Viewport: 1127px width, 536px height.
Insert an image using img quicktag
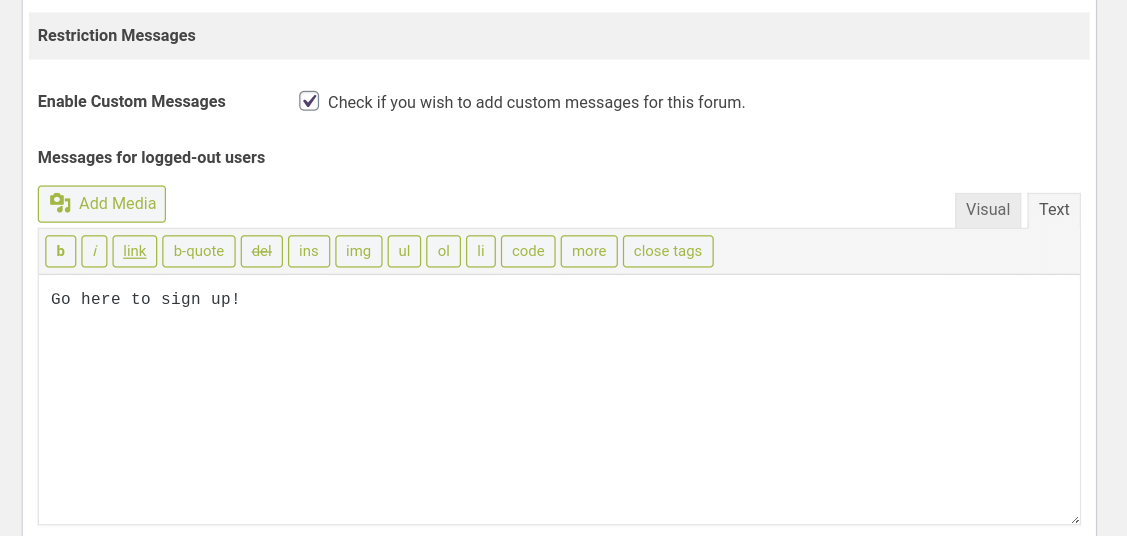[x=359, y=251]
